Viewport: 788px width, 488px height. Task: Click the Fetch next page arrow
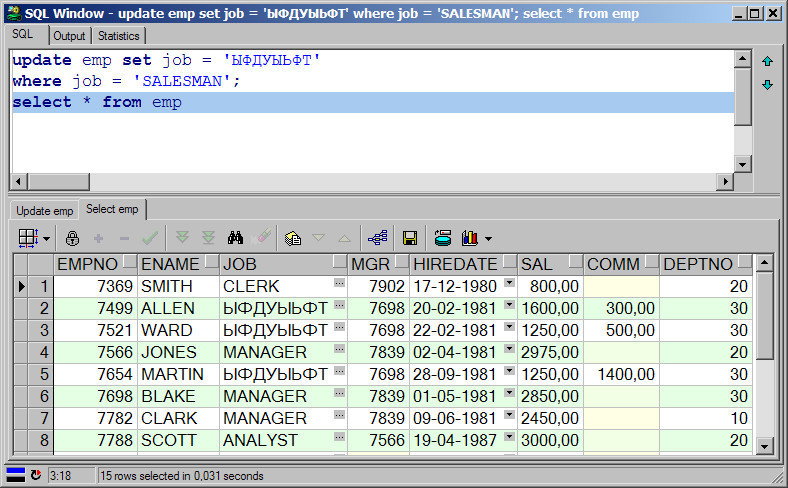pos(182,238)
